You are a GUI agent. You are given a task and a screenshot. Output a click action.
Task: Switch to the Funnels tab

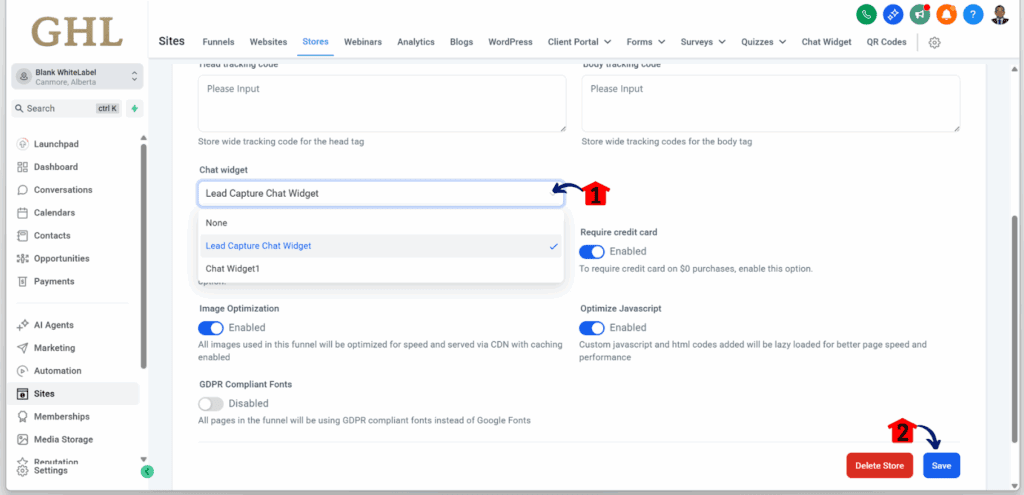[x=218, y=42]
